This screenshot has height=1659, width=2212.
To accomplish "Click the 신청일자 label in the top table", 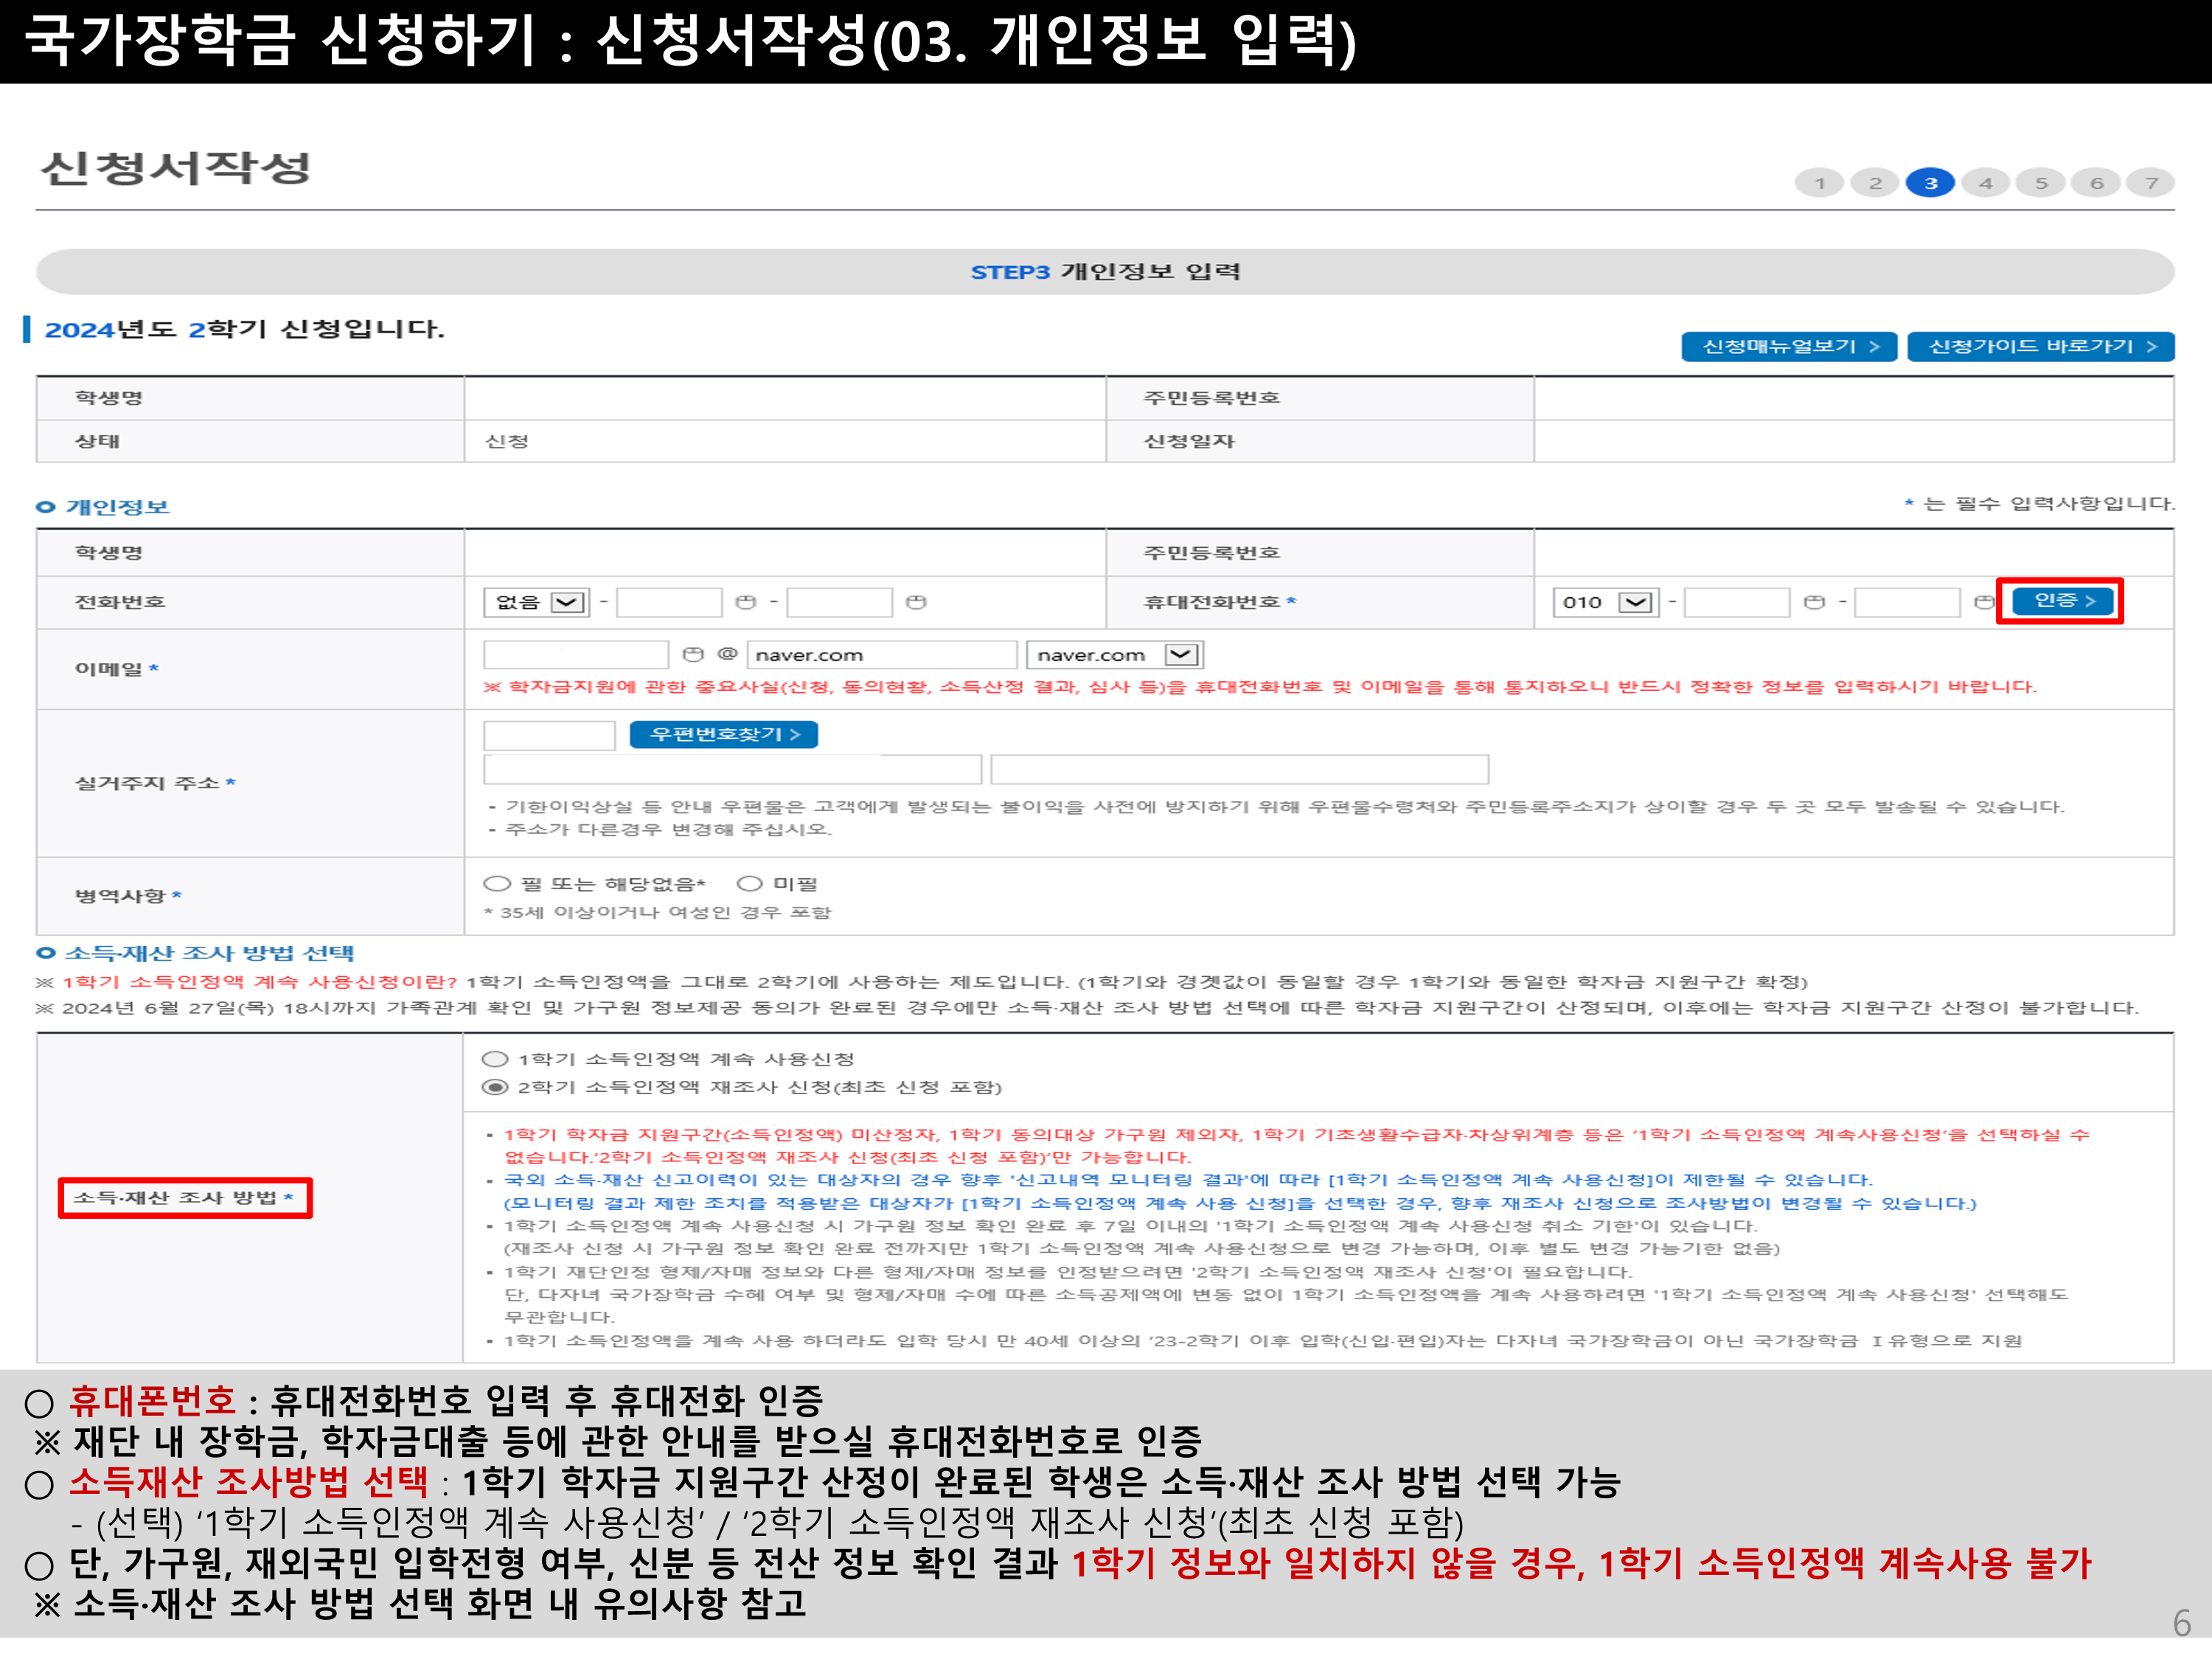I will point(1189,441).
